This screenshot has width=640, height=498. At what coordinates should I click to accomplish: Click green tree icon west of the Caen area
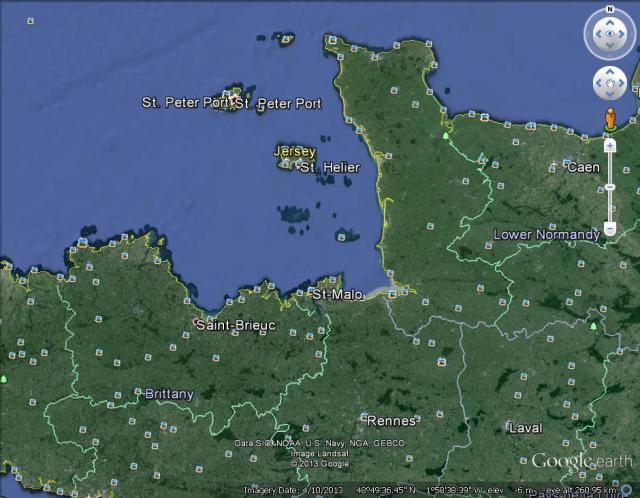pos(446,135)
